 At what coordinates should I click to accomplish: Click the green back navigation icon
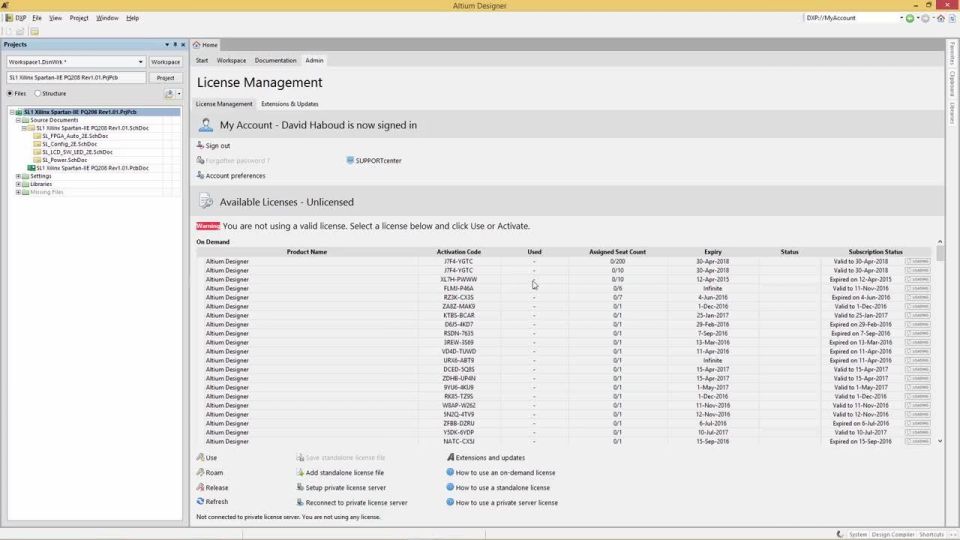click(x=910, y=18)
